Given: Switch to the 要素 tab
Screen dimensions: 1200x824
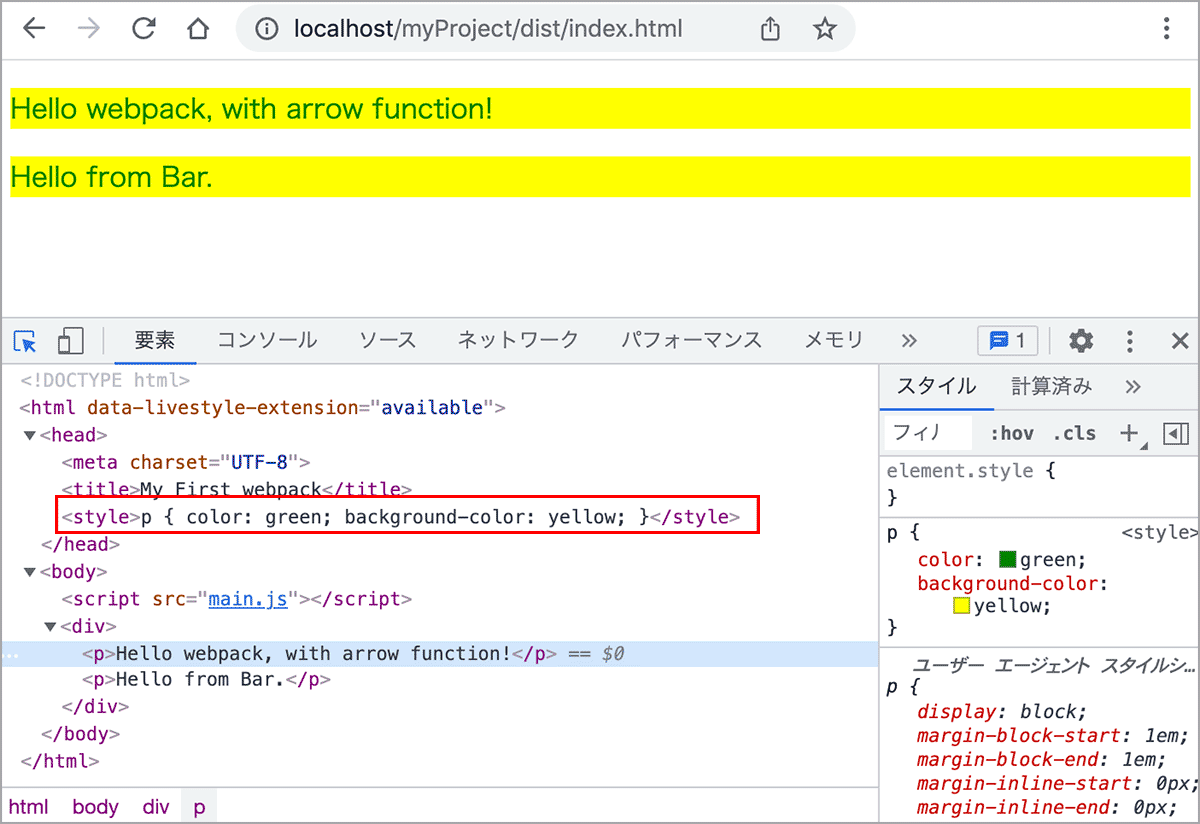Looking at the screenshot, I should point(155,340).
